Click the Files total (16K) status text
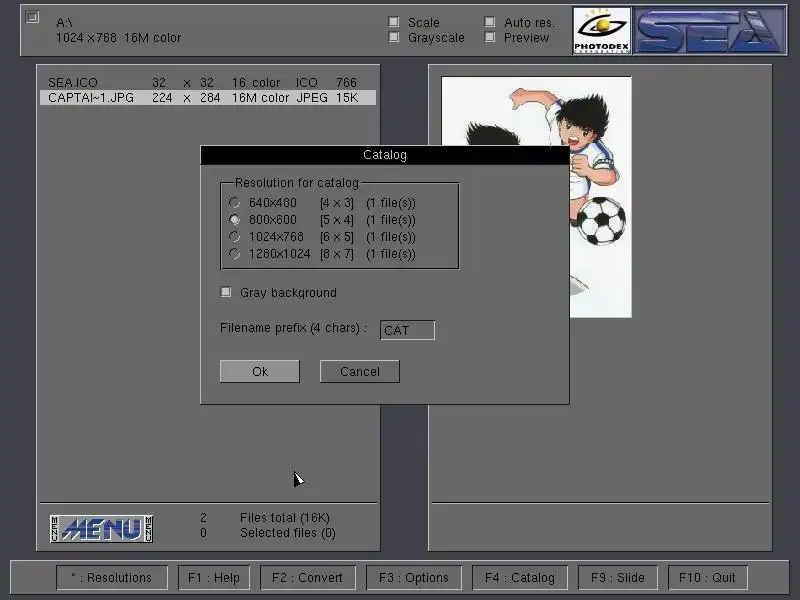 (285, 518)
